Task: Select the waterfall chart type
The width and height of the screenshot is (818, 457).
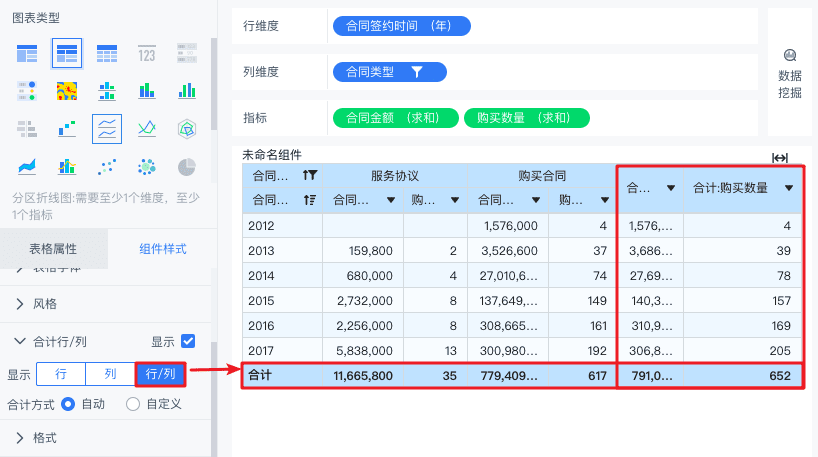Action: pyautogui.click(x=67, y=128)
